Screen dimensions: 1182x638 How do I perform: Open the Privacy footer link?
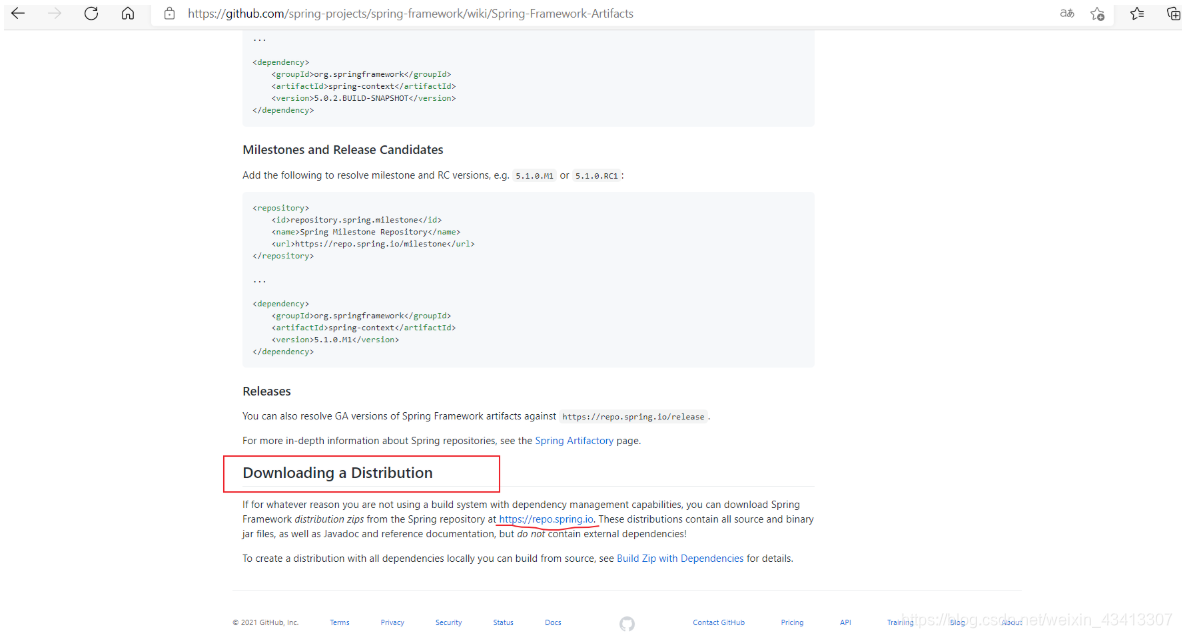[x=392, y=622]
